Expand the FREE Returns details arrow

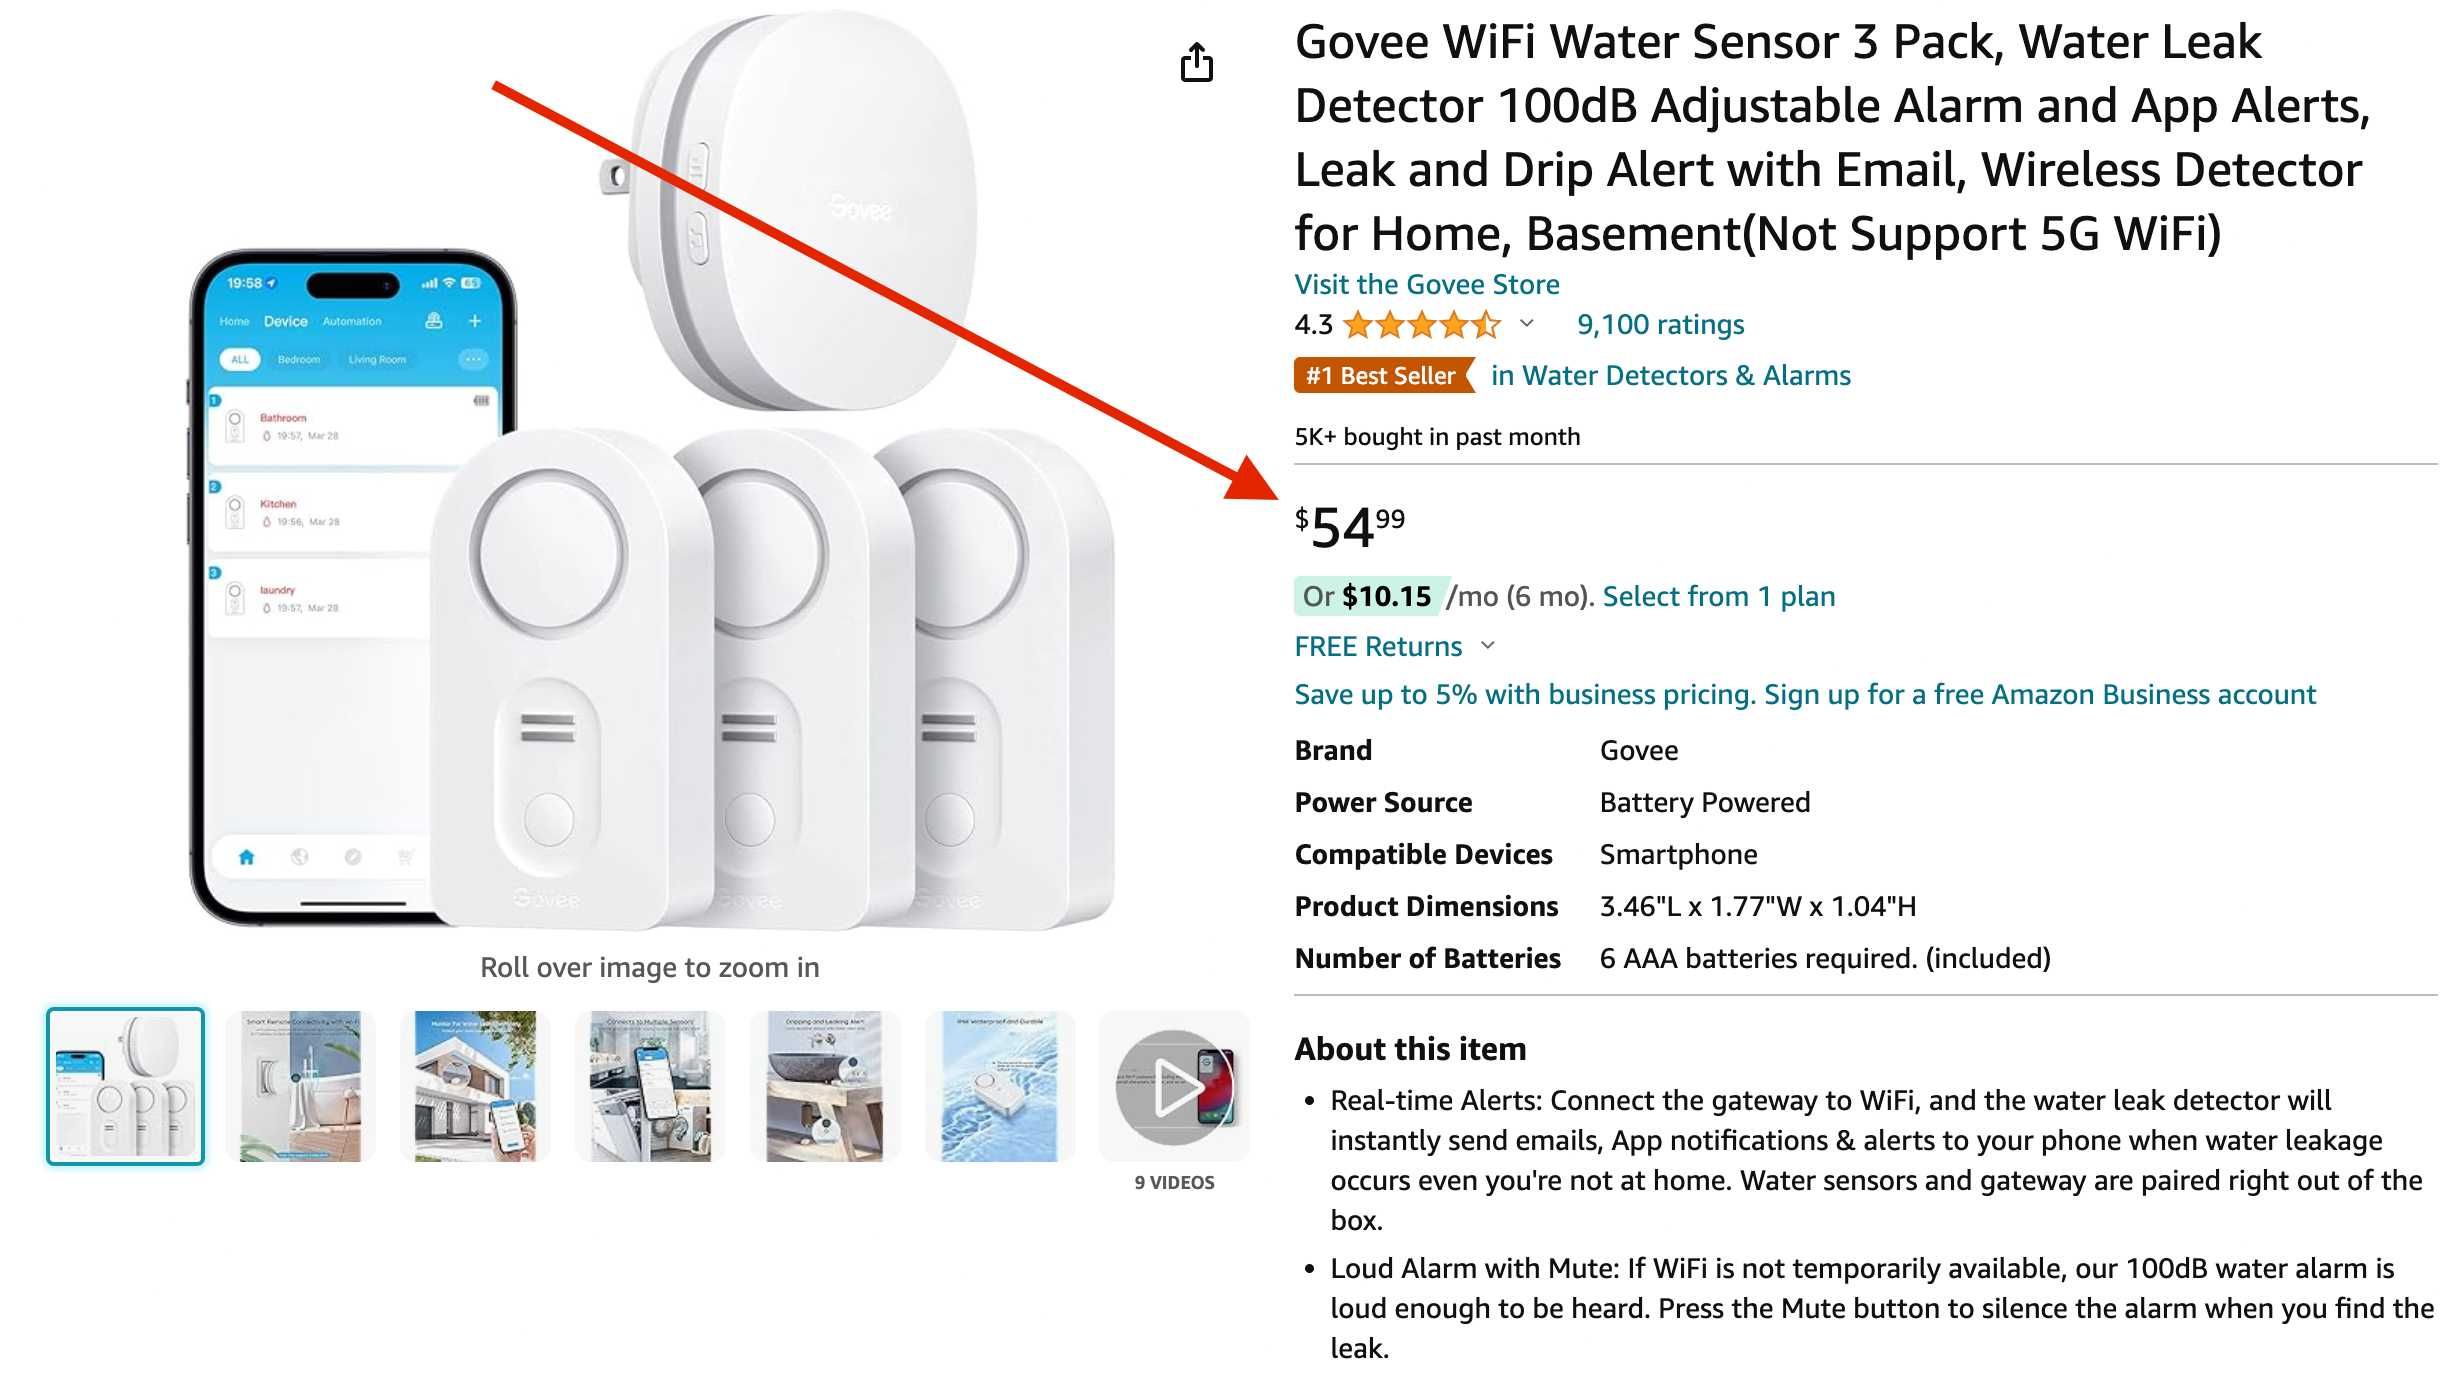[1488, 646]
